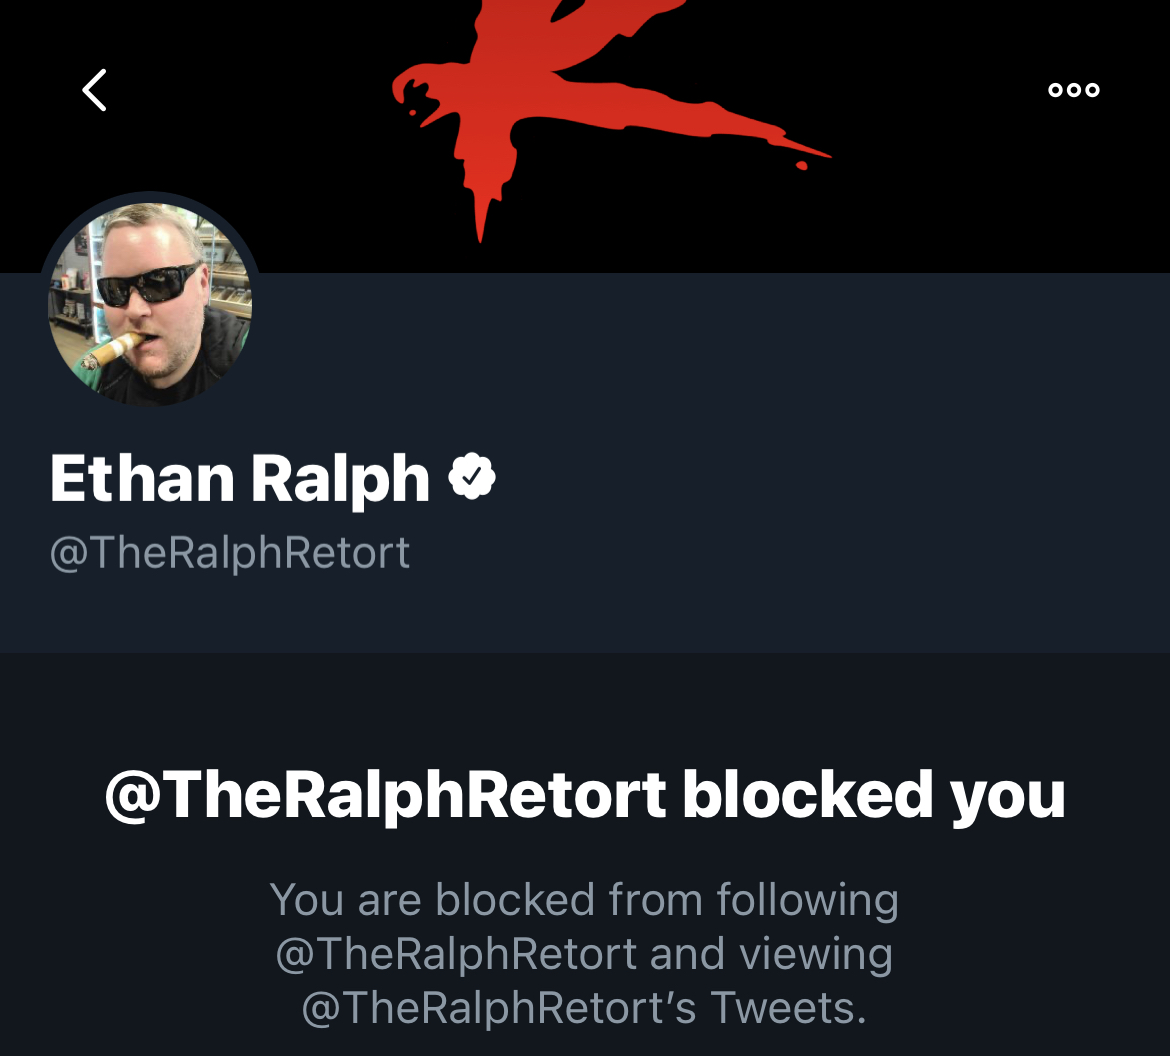Tap the sunglasses in the profile picture
This screenshot has height=1056, width=1170.
tap(149, 285)
